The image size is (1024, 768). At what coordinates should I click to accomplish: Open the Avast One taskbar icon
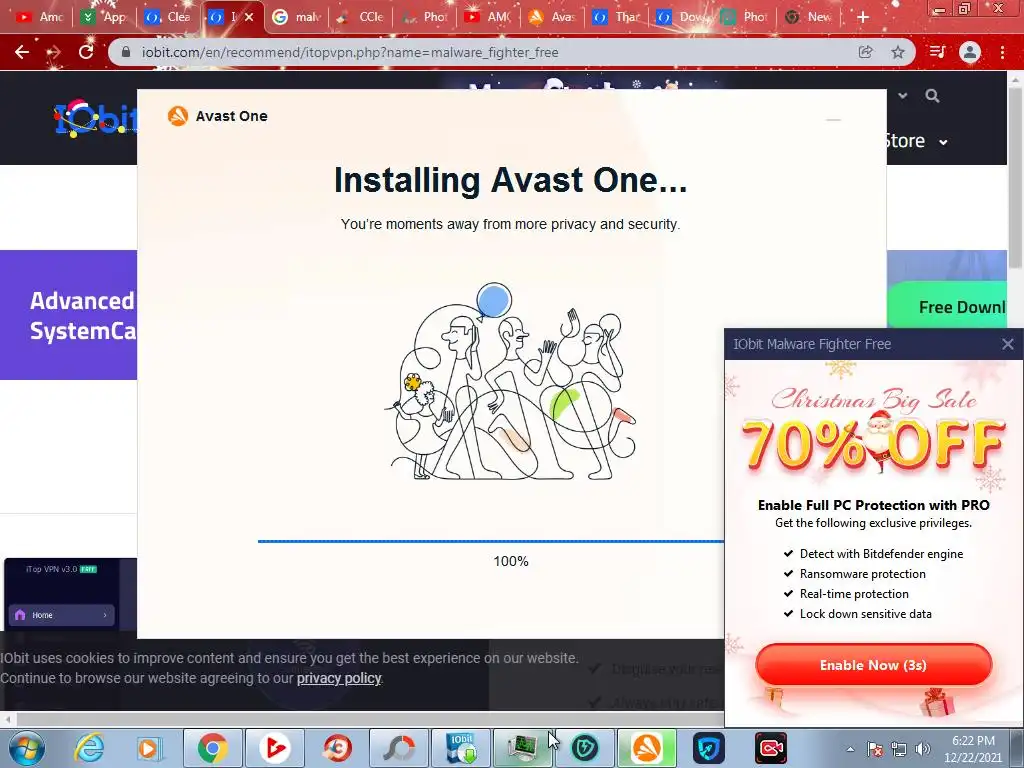(x=647, y=748)
